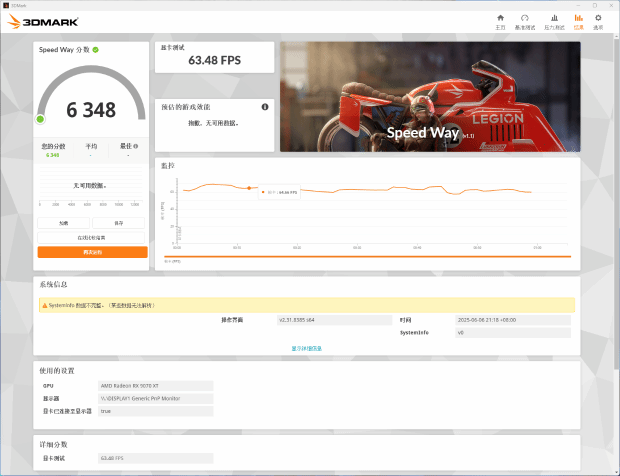
Task: Click the version field v2.31.8385 s64
Action: [335, 320]
